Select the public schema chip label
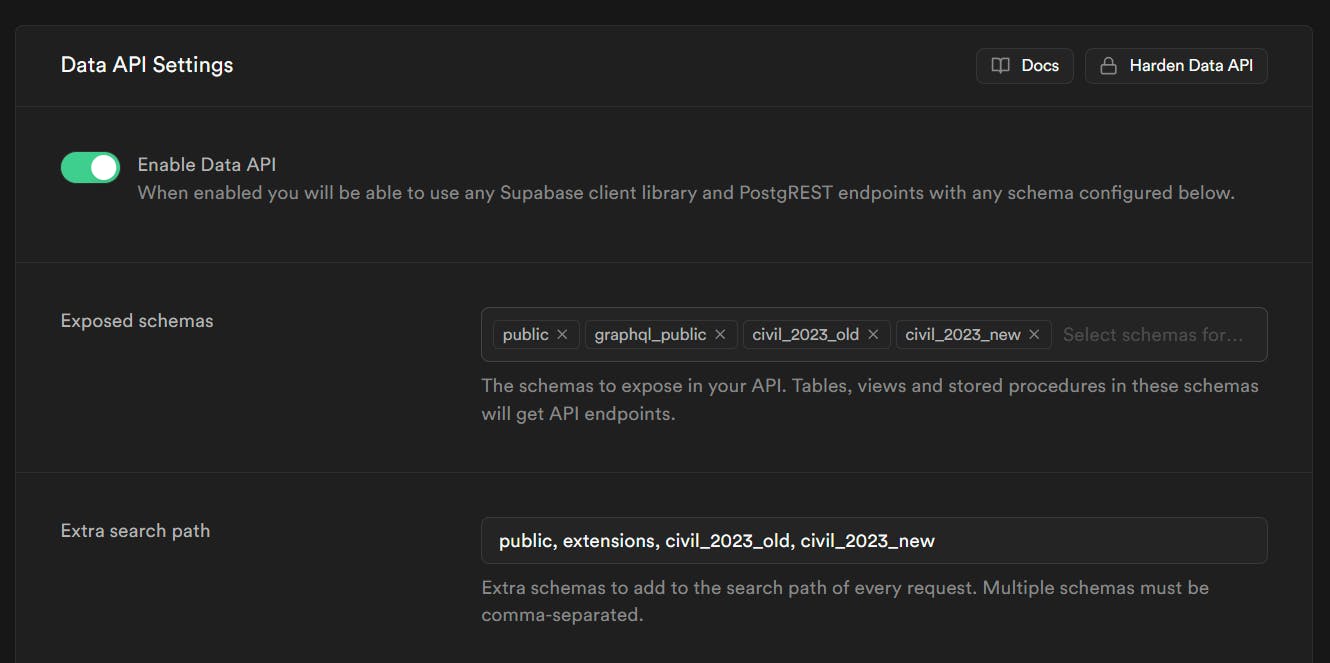This screenshot has width=1330, height=663. point(525,335)
